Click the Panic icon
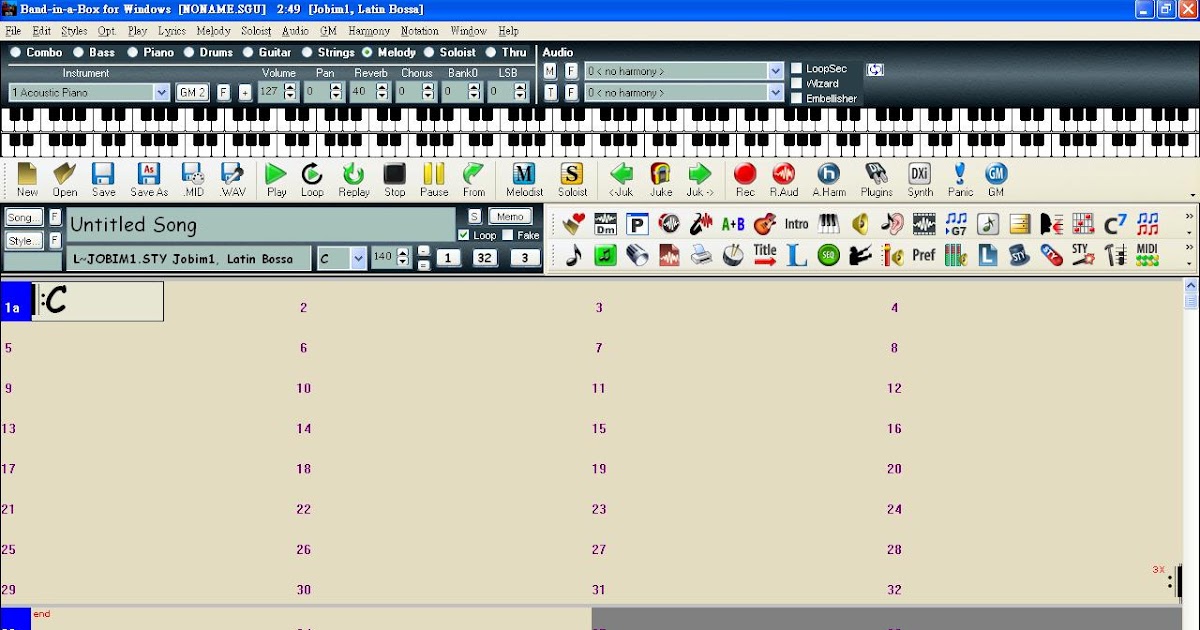Image resolution: width=1200 pixels, height=630 pixels. [x=960, y=179]
